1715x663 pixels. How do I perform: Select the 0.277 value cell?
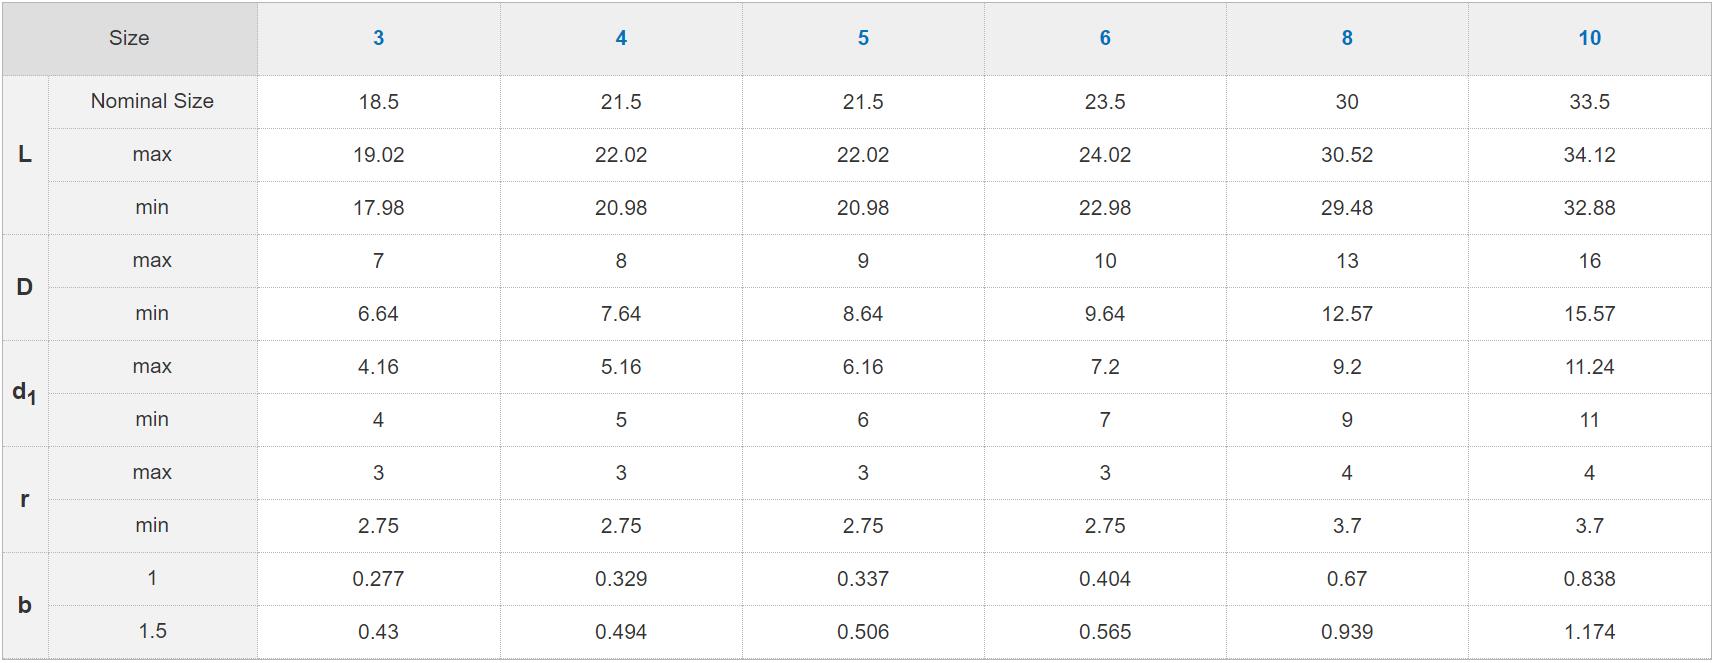[x=378, y=579]
